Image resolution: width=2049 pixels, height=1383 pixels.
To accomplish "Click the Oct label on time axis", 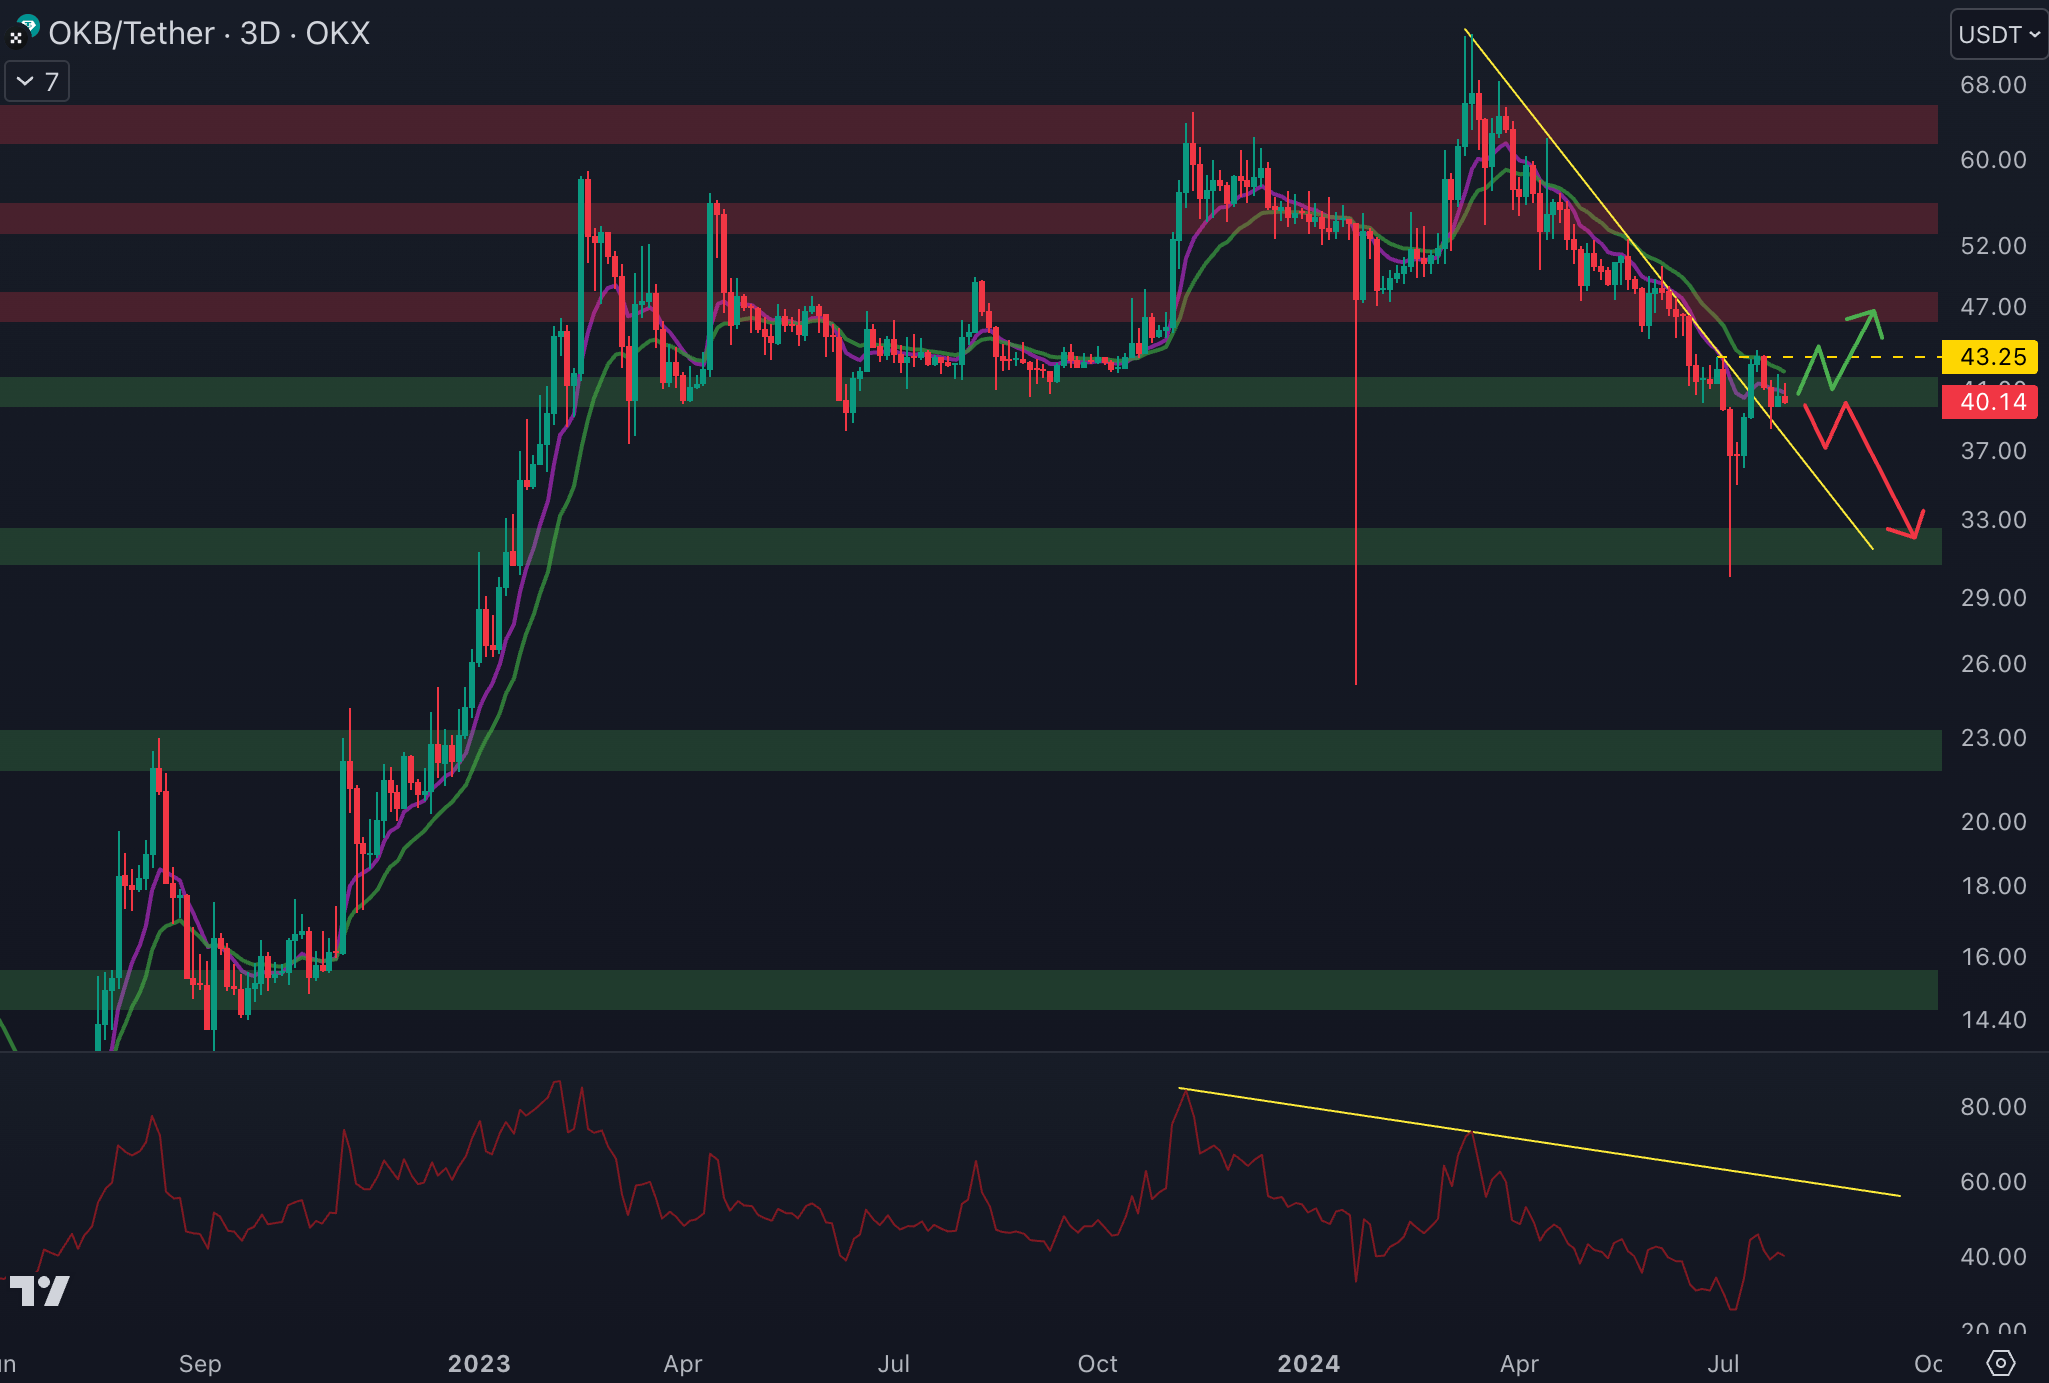I will coord(1097,1363).
